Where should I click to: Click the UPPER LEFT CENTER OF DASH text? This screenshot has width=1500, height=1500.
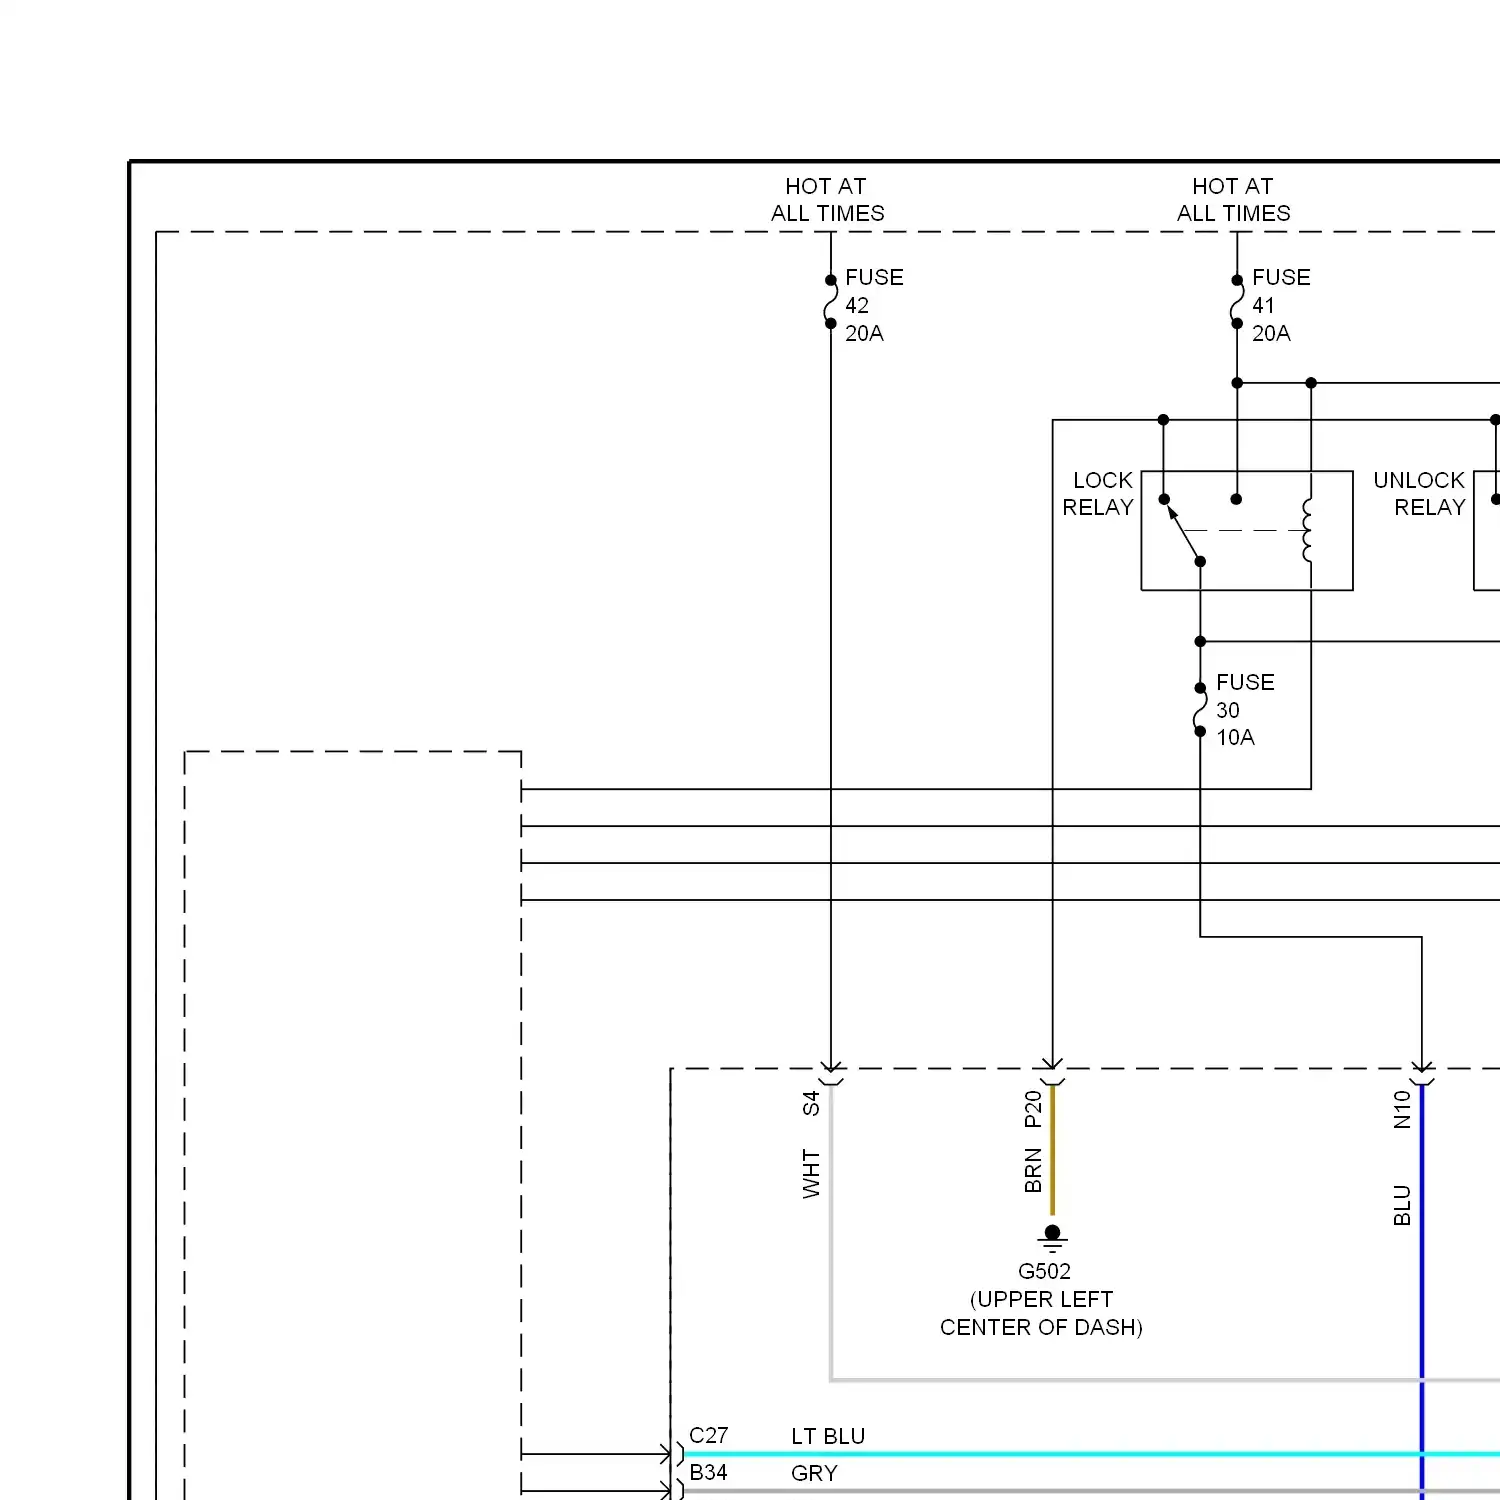click(x=1041, y=1313)
